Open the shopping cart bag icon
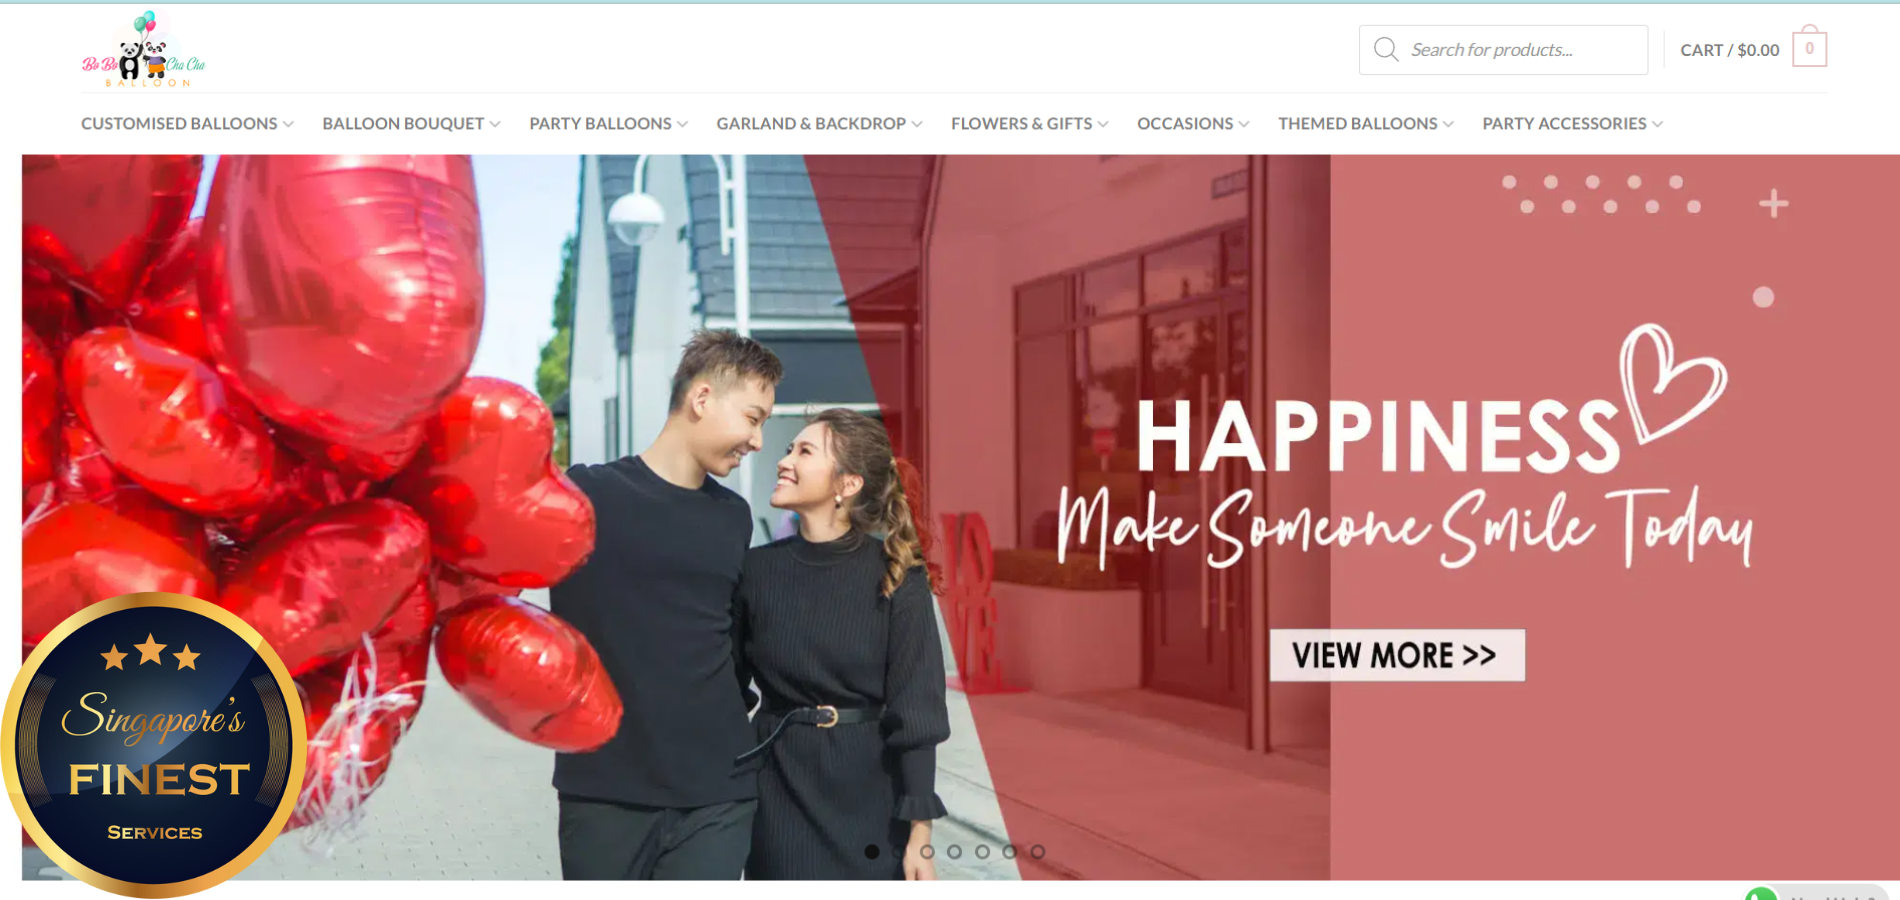The width and height of the screenshot is (1900, 900). 1809,47
